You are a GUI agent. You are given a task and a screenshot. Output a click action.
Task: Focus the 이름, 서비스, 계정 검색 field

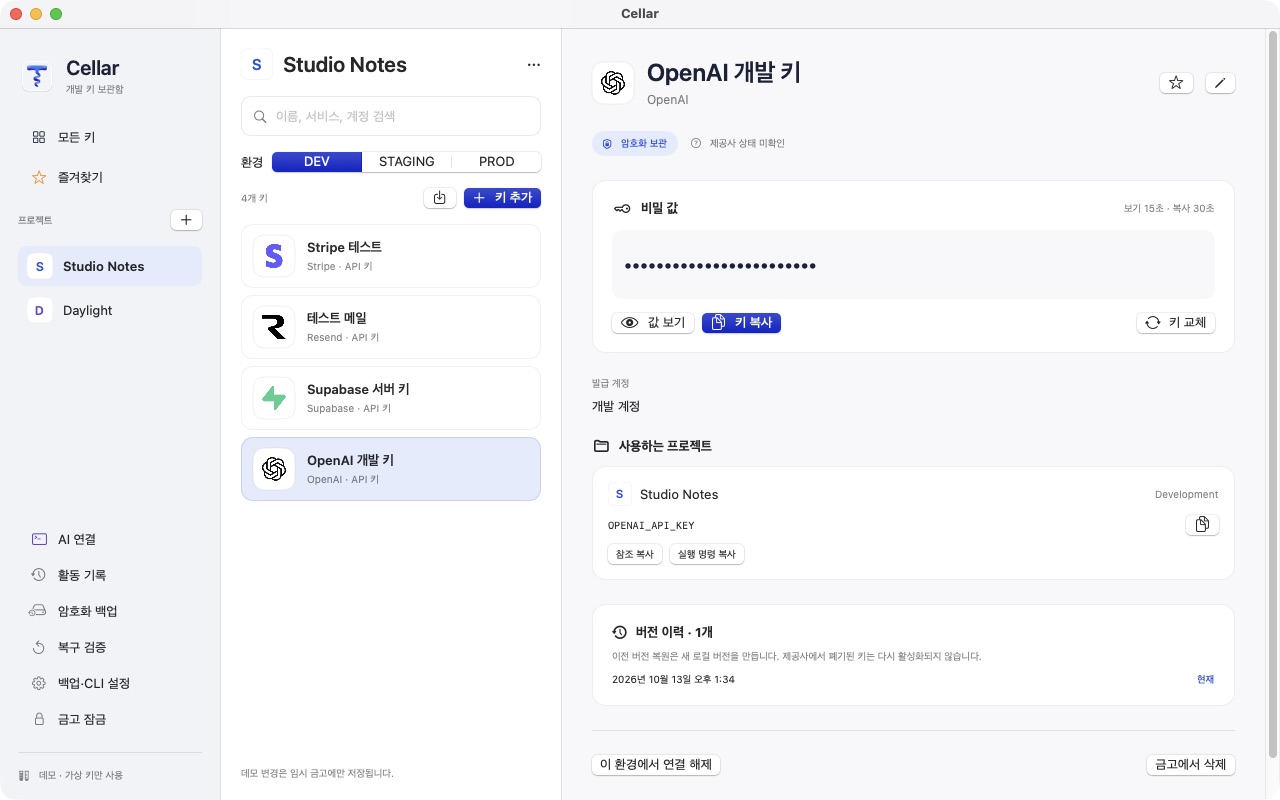coord(391,116)
